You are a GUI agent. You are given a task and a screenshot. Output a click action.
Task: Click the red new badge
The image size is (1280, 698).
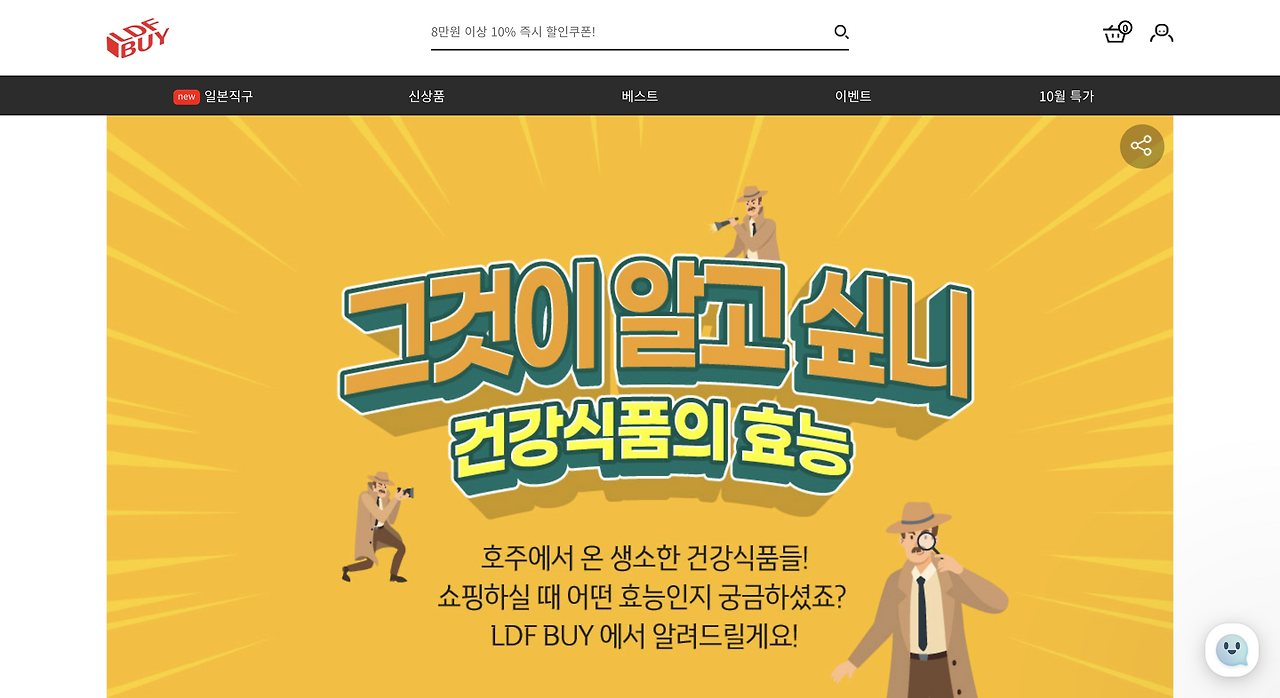click(186, 97)
